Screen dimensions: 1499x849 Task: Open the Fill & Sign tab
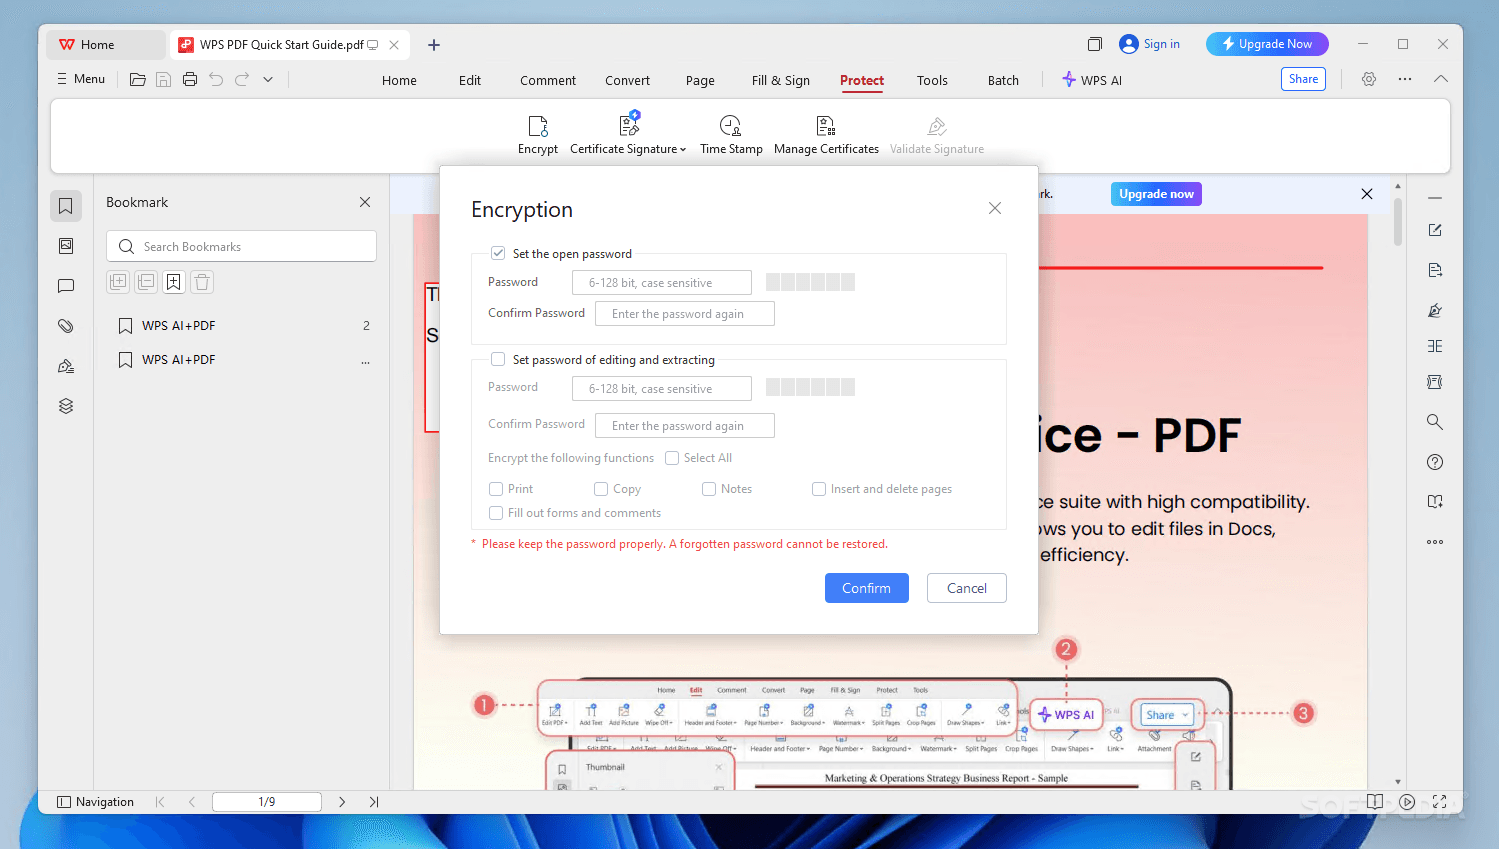click(780, 81)
